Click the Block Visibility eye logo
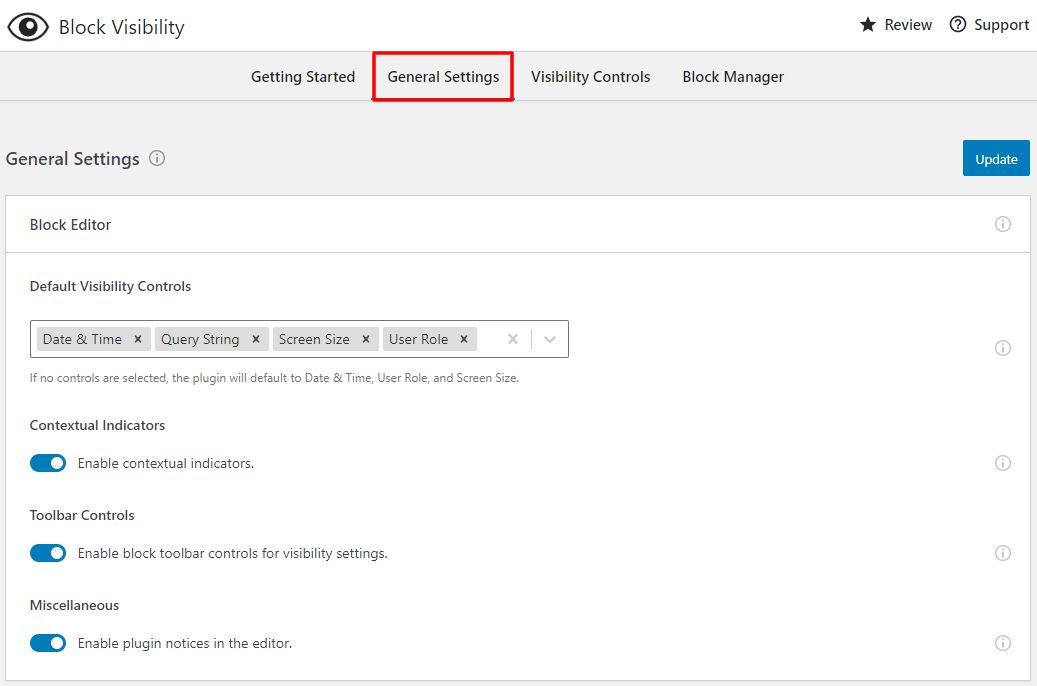This screenshot has height=686, width=1037. pos(28,26)
